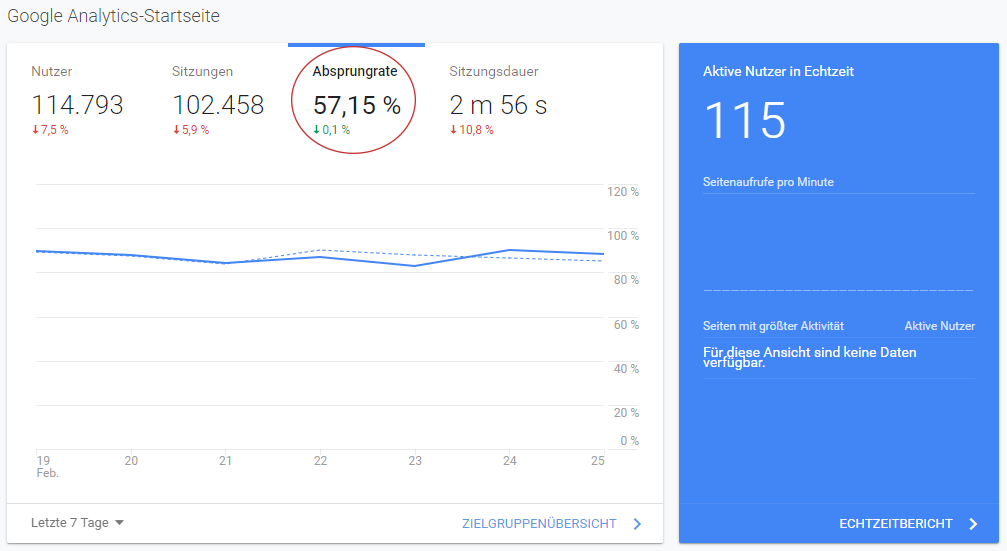Click the red down arrow under Nutzer
This screenshot has height=551, width=1007.
35,130
